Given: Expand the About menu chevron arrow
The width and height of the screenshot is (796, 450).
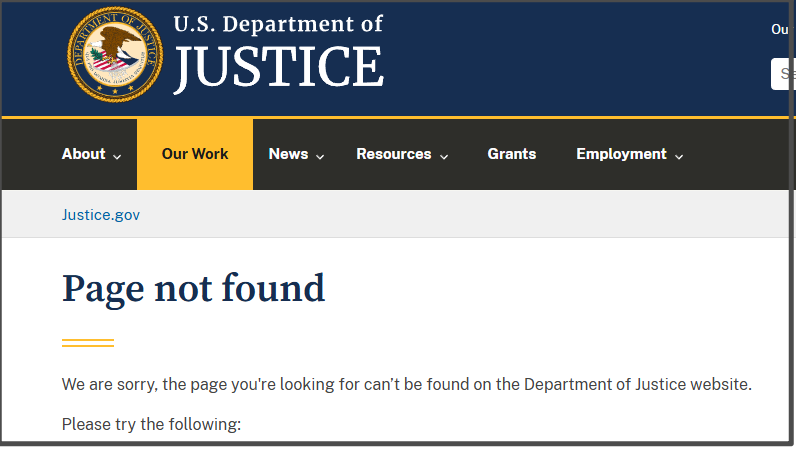Looking at the screenshot, I should click(118, 156).
